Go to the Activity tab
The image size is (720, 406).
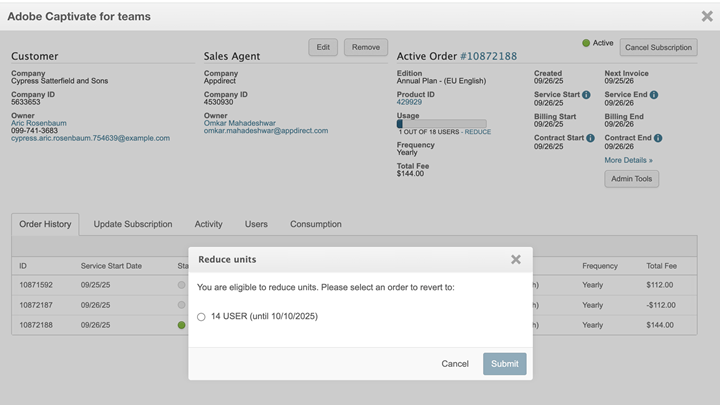pos(208,224)
